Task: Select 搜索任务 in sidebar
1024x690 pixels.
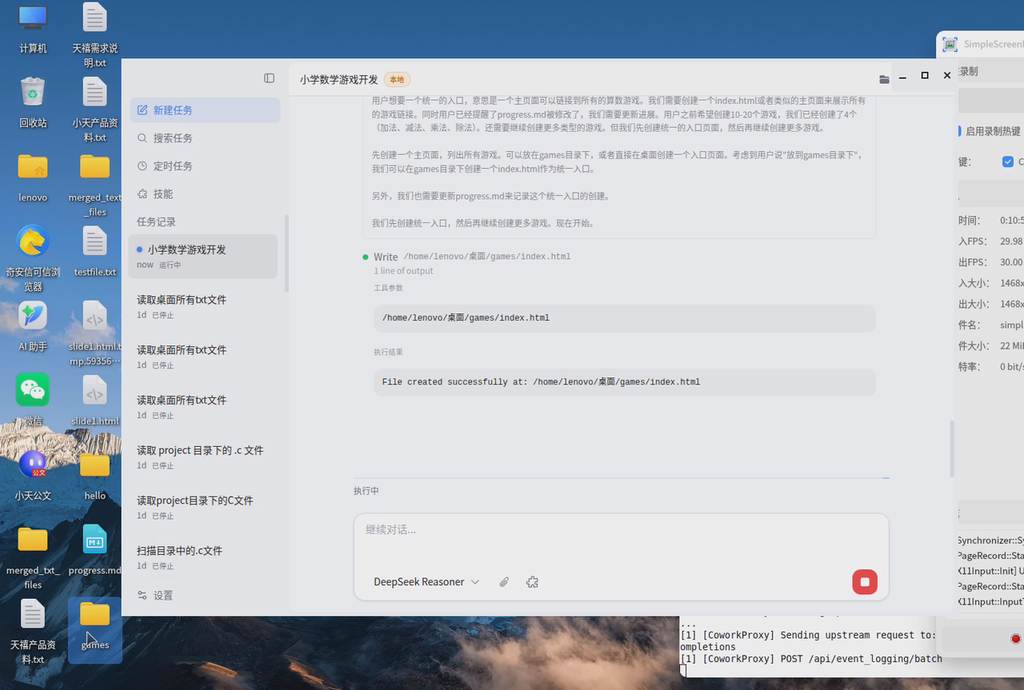Action: pyautogui.click(x=172, y=138)
